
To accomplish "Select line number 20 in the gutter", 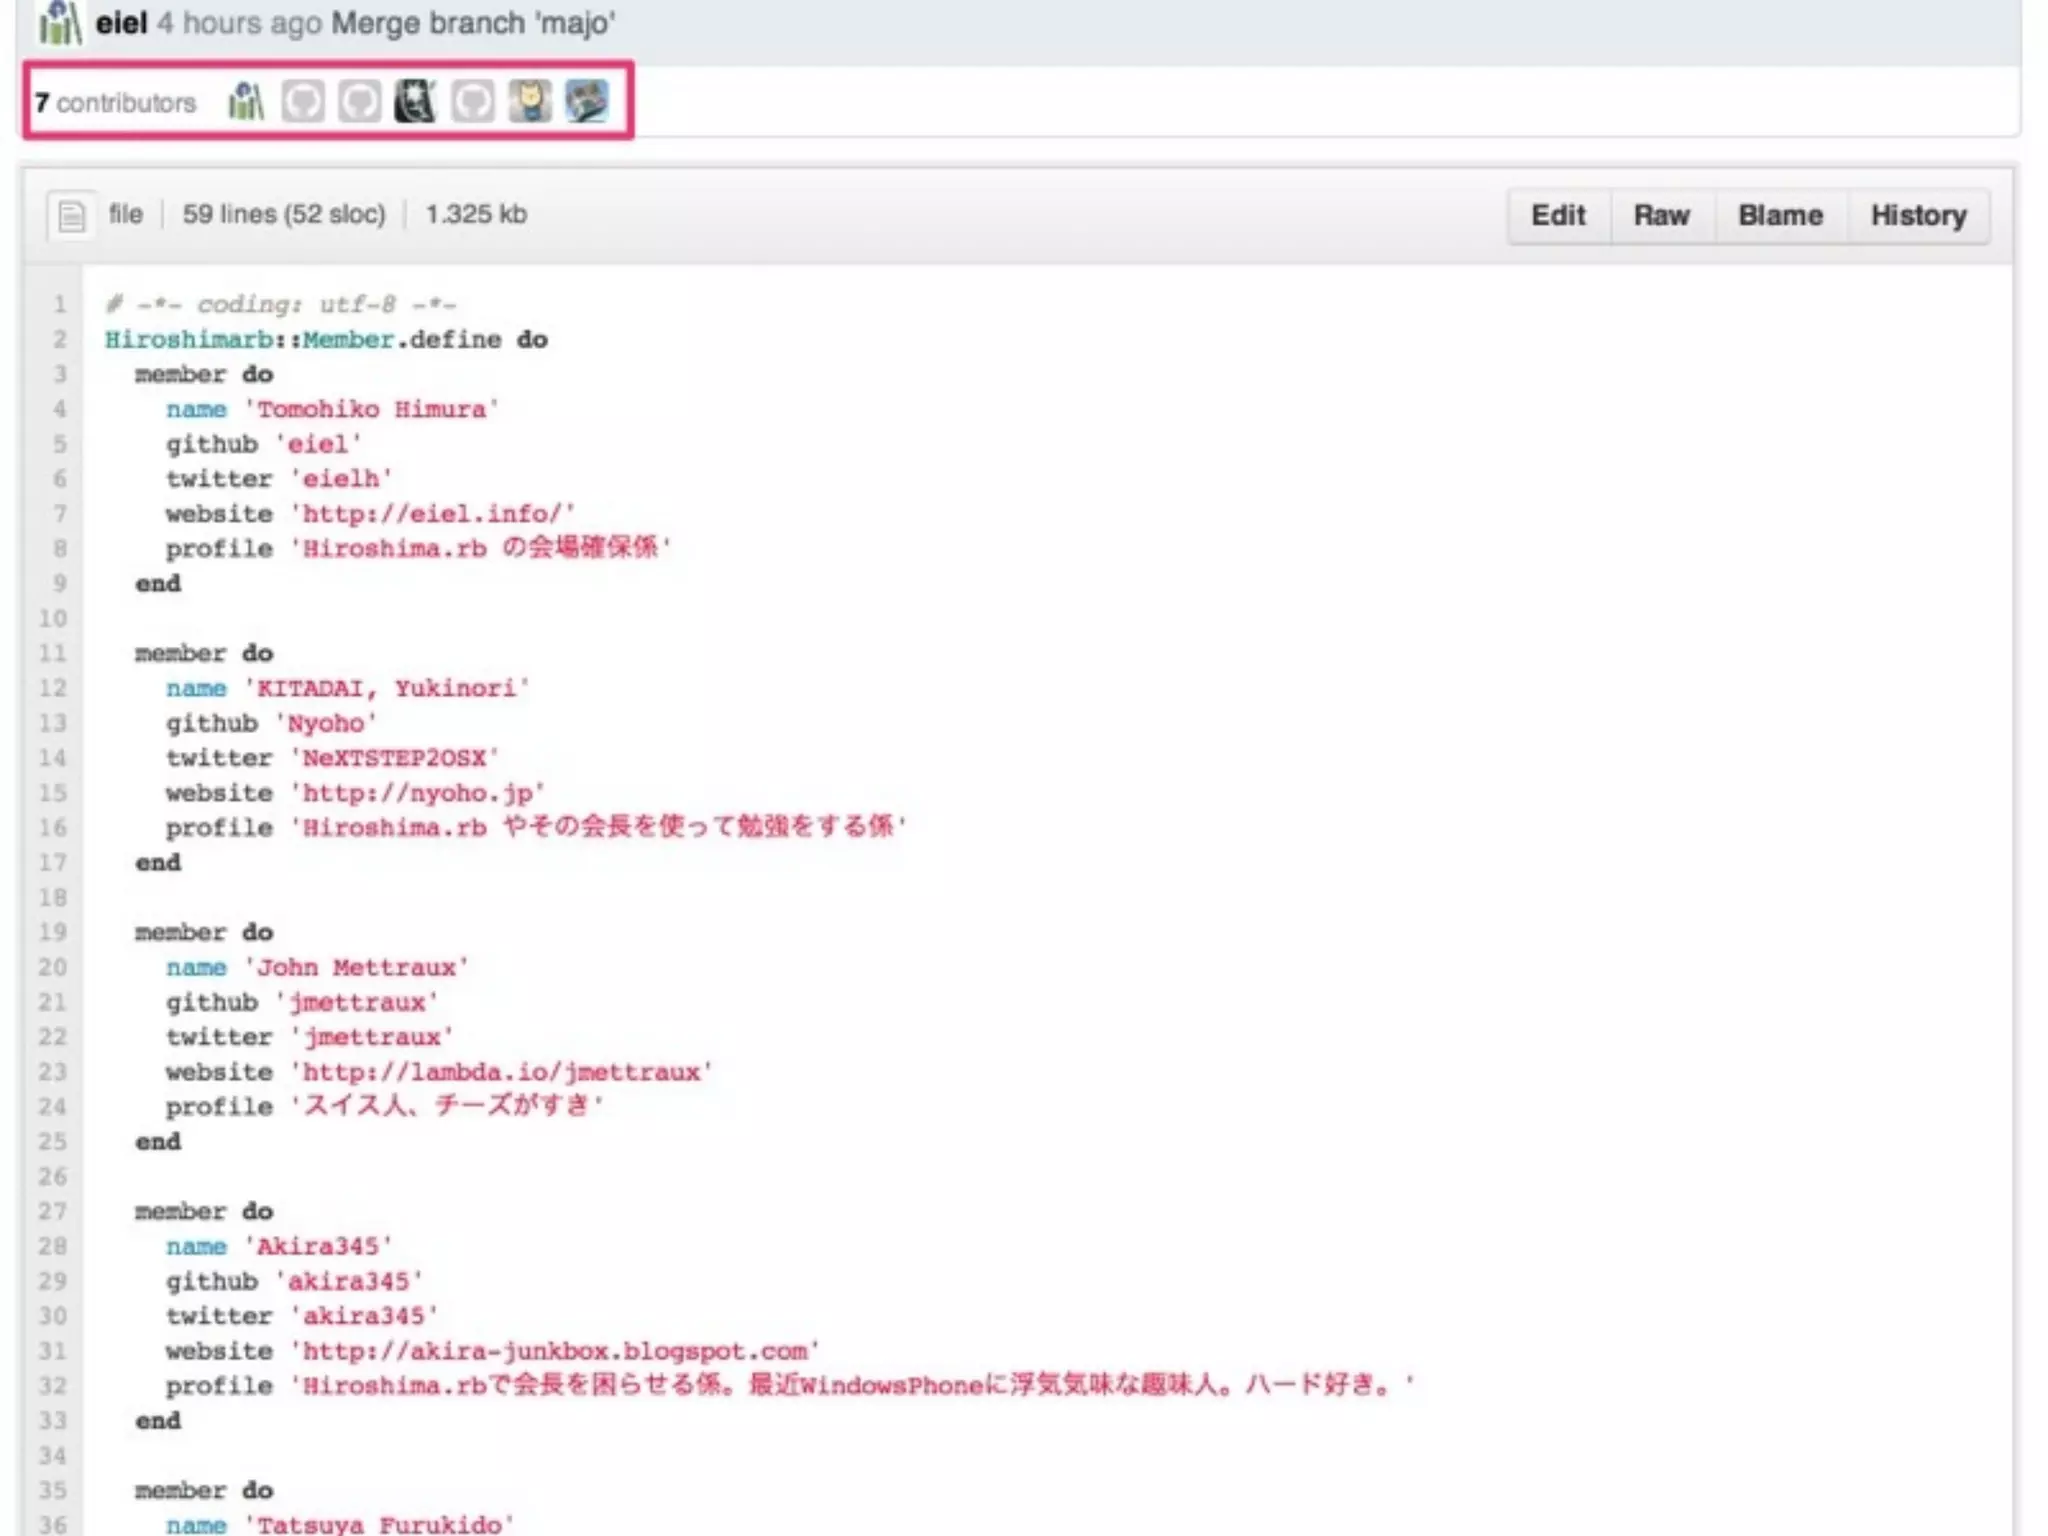I will tap(53, 967).
